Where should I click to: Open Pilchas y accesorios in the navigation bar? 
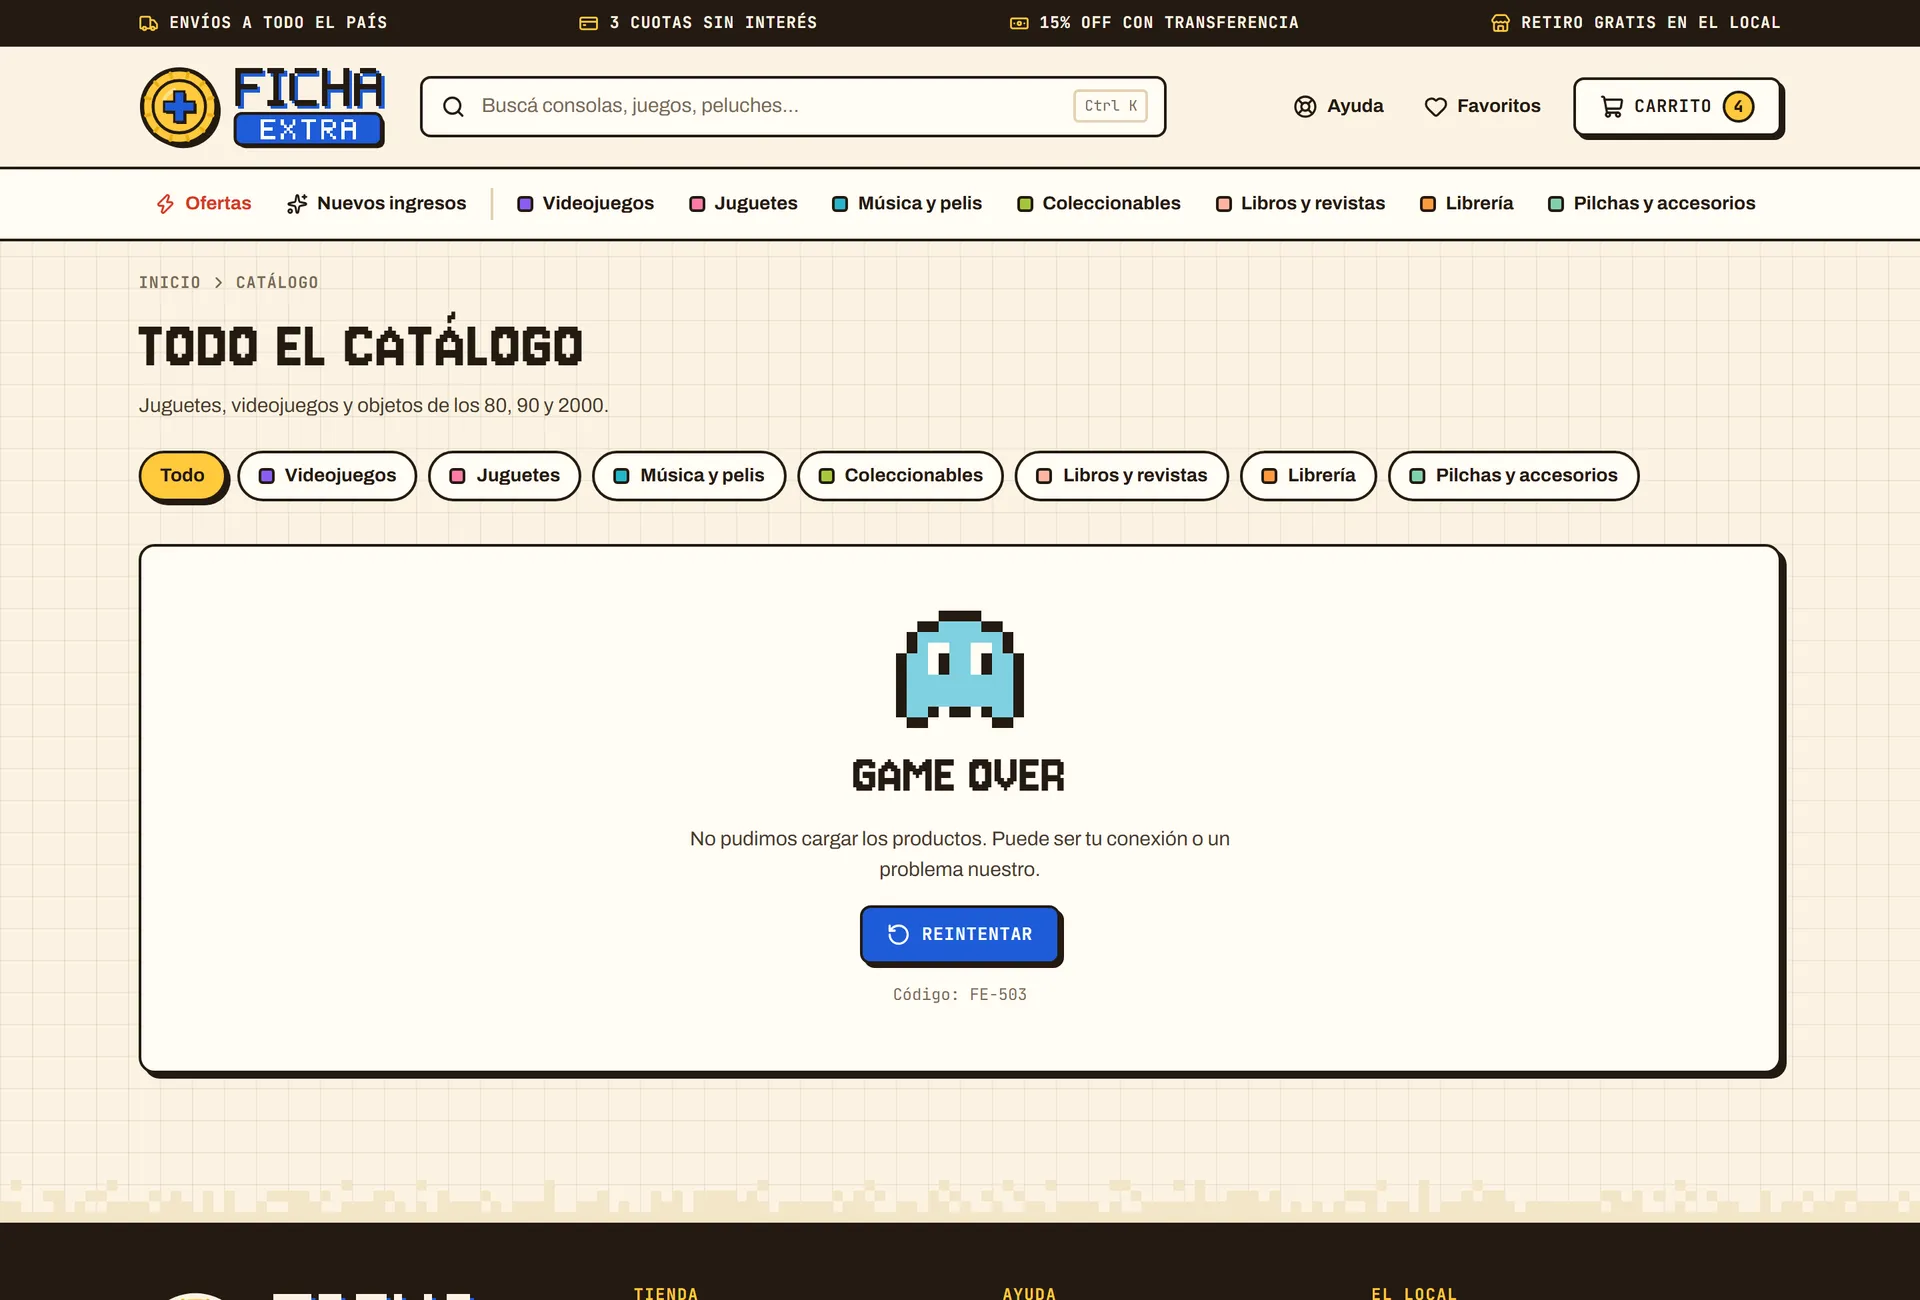[x=1652, y=204]
